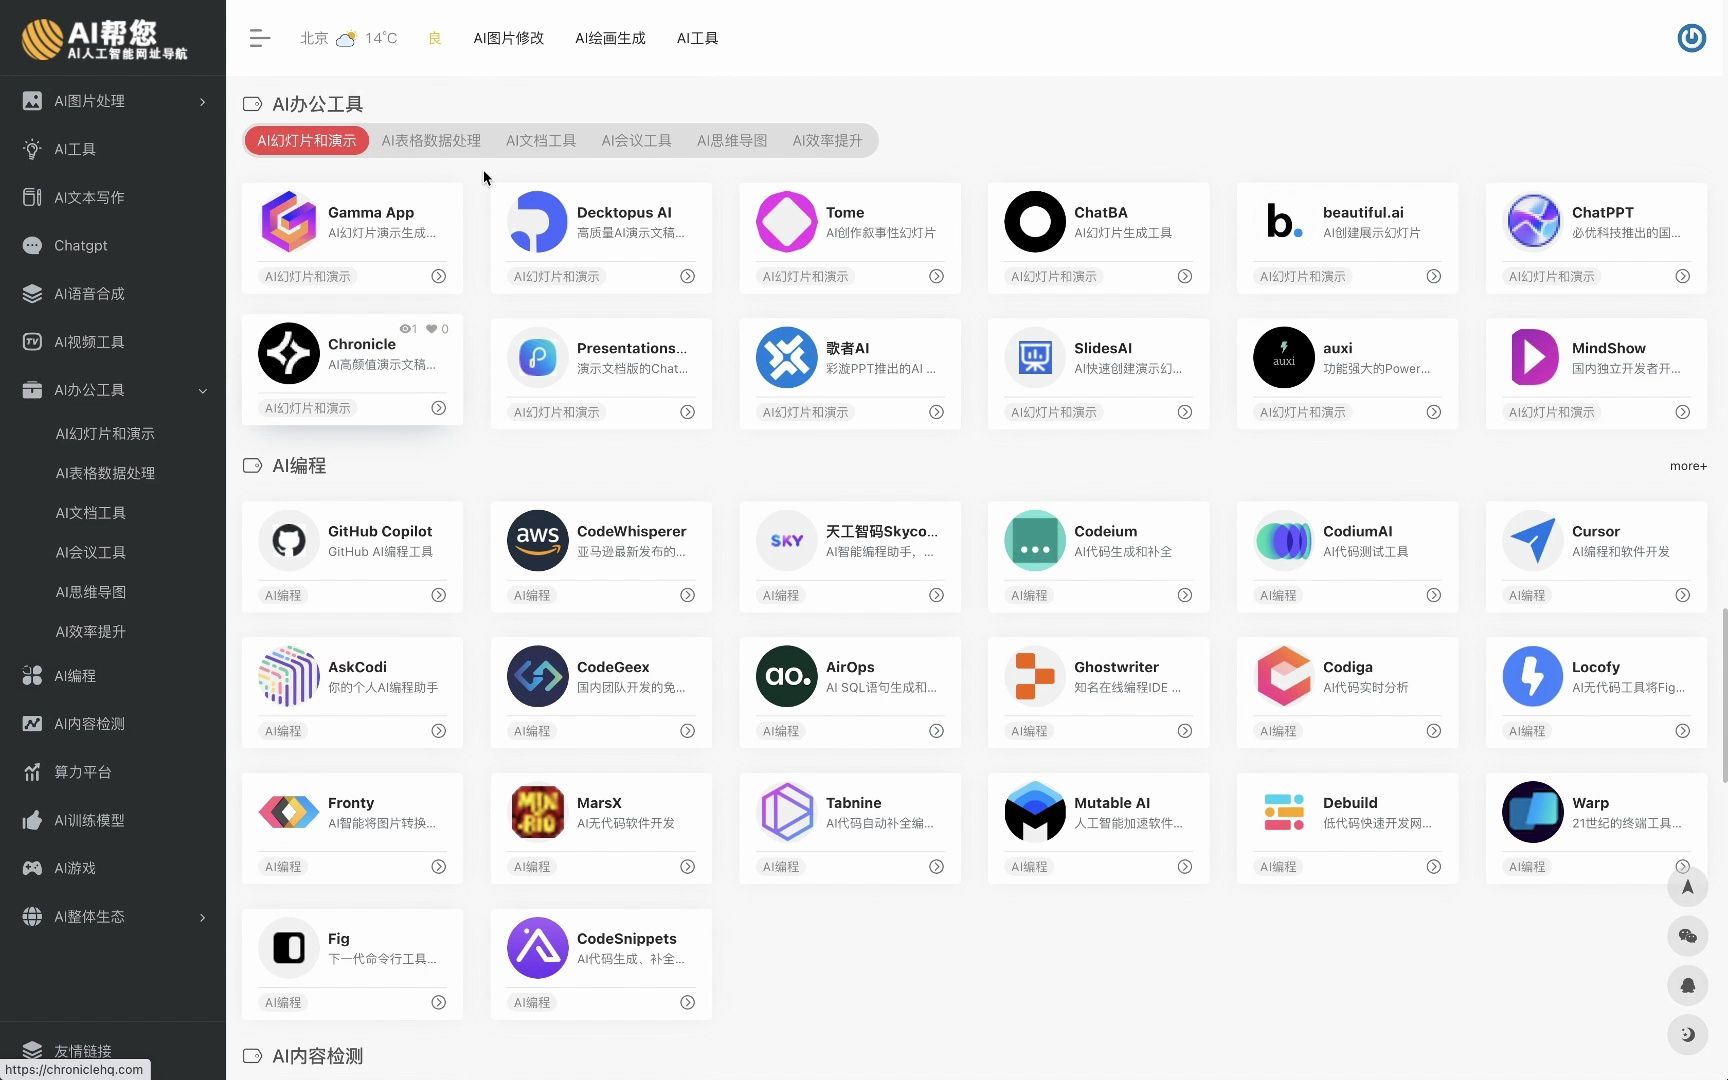Click the bell notification floating icon
Image resolution: width=1728 pixels, height=1080 pixels.
pyautogui.click(x=1687, y=985)
